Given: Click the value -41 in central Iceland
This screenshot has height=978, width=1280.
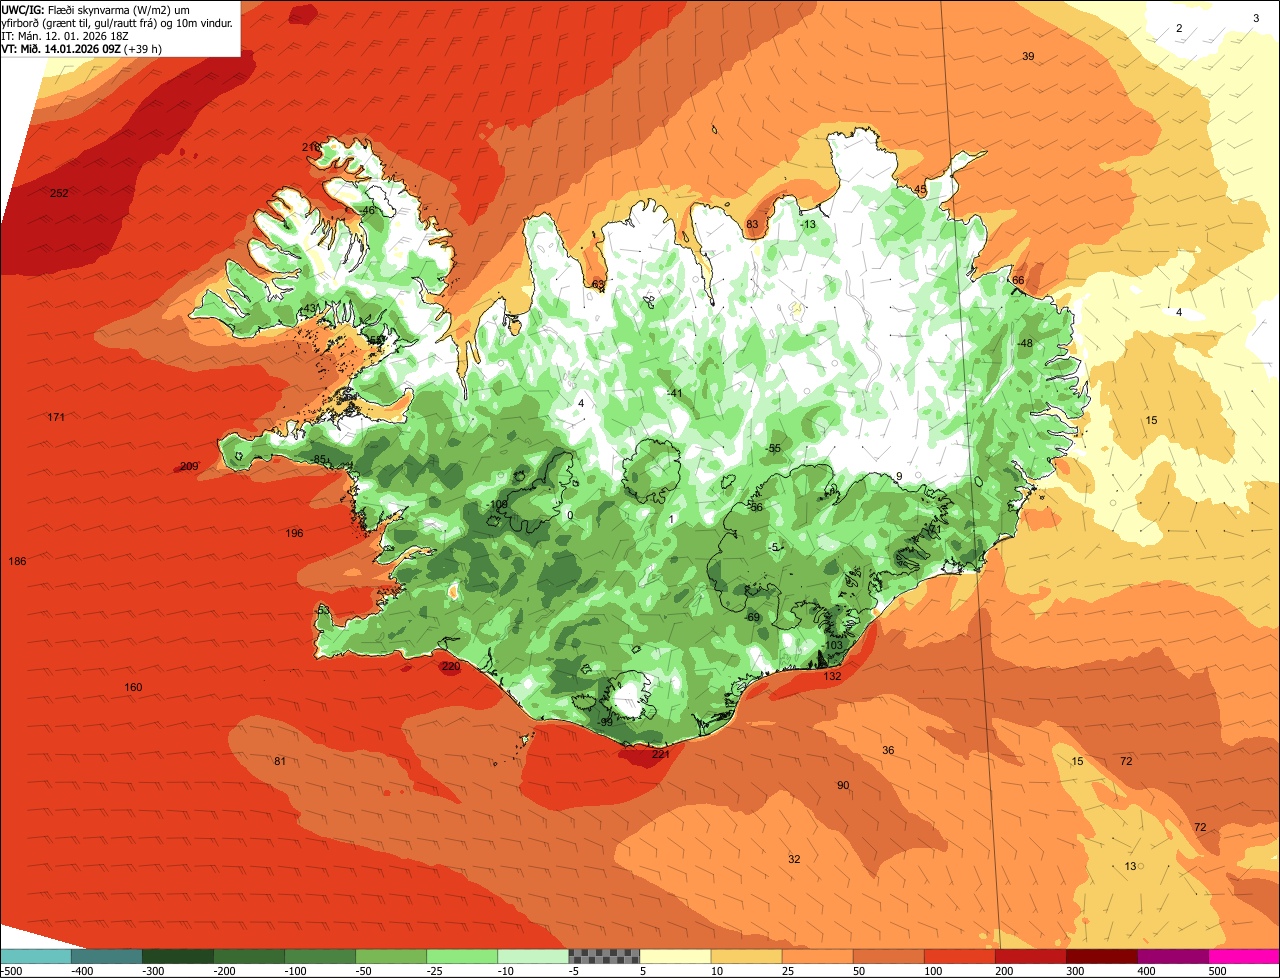Looking at the screenshot, I should coord(675,393).
